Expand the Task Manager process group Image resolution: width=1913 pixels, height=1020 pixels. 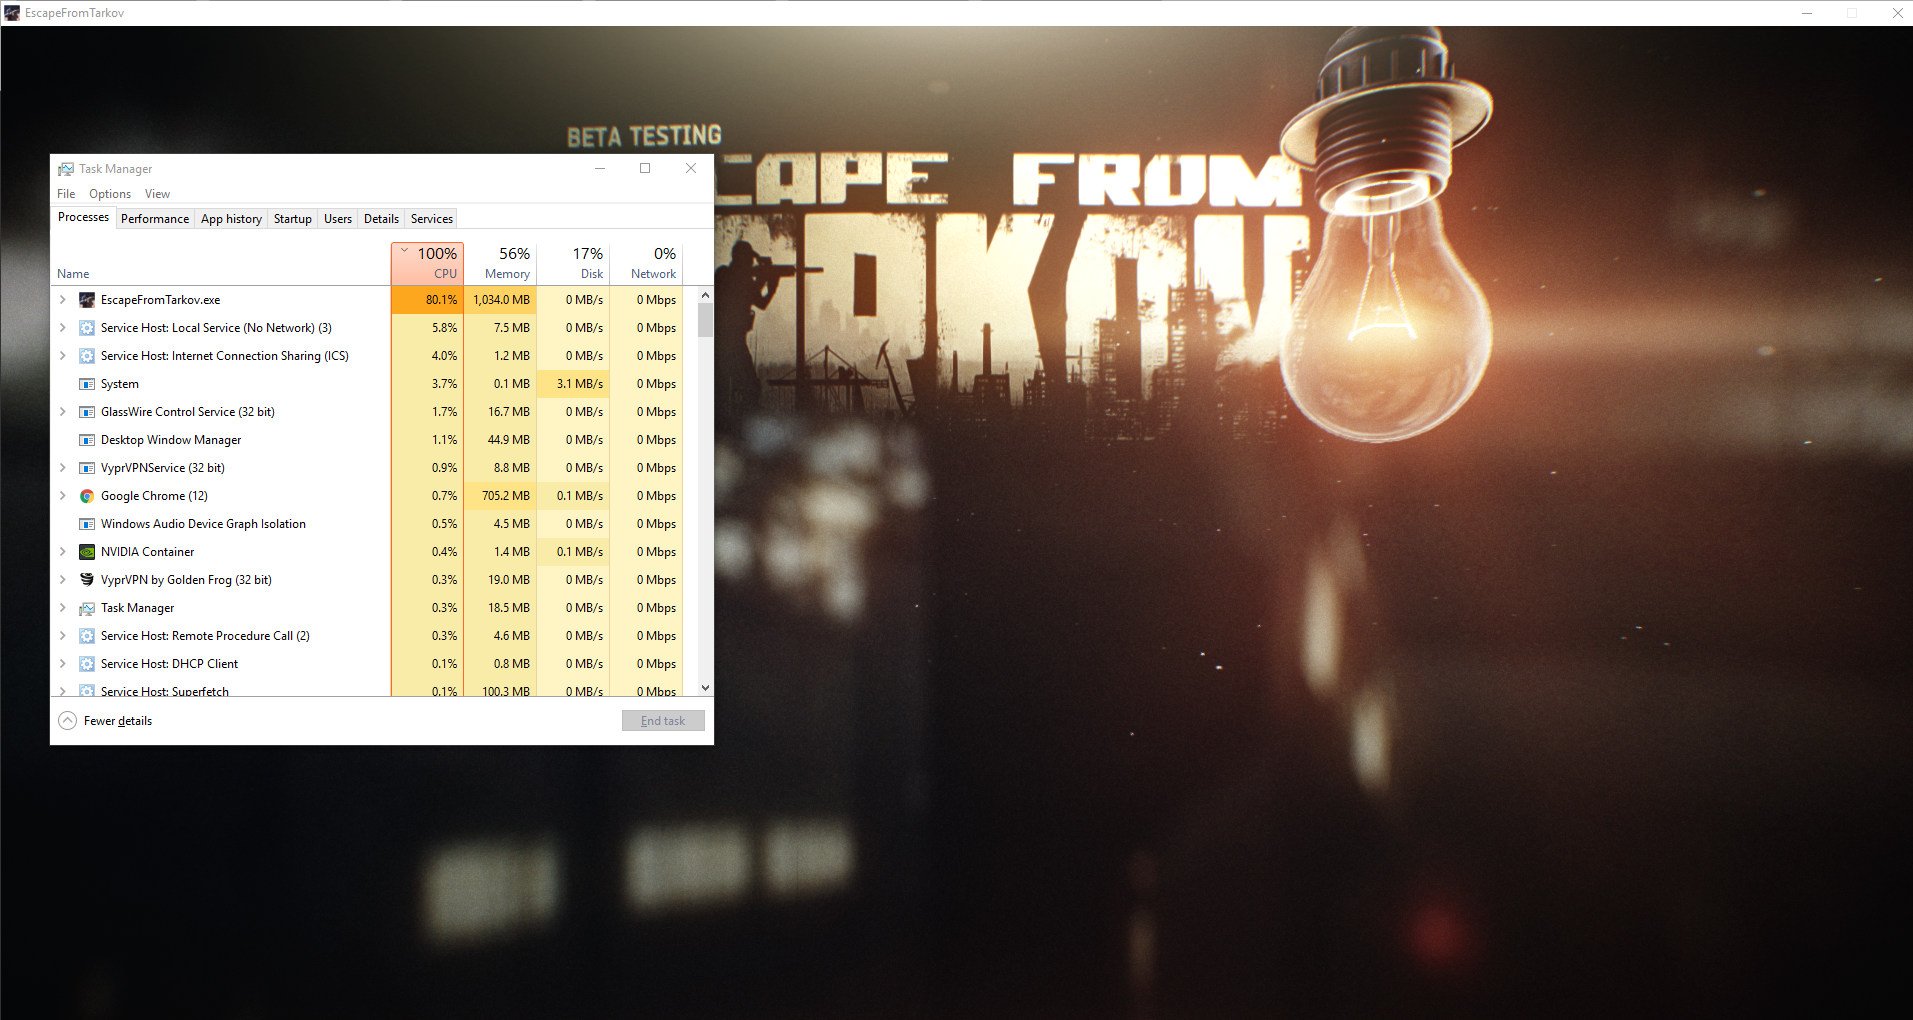click(x=62, y=608)
